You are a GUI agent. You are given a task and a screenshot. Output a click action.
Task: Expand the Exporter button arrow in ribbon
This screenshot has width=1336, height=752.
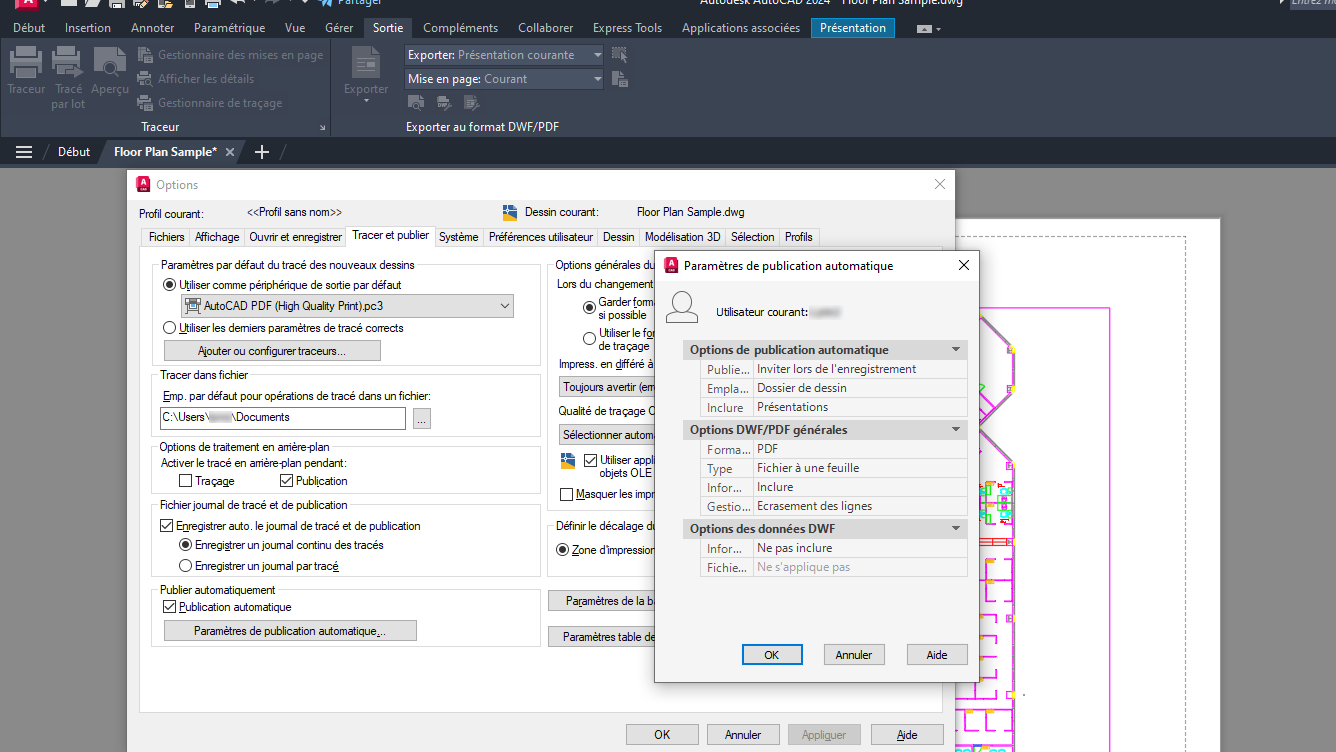coord(366,101)
